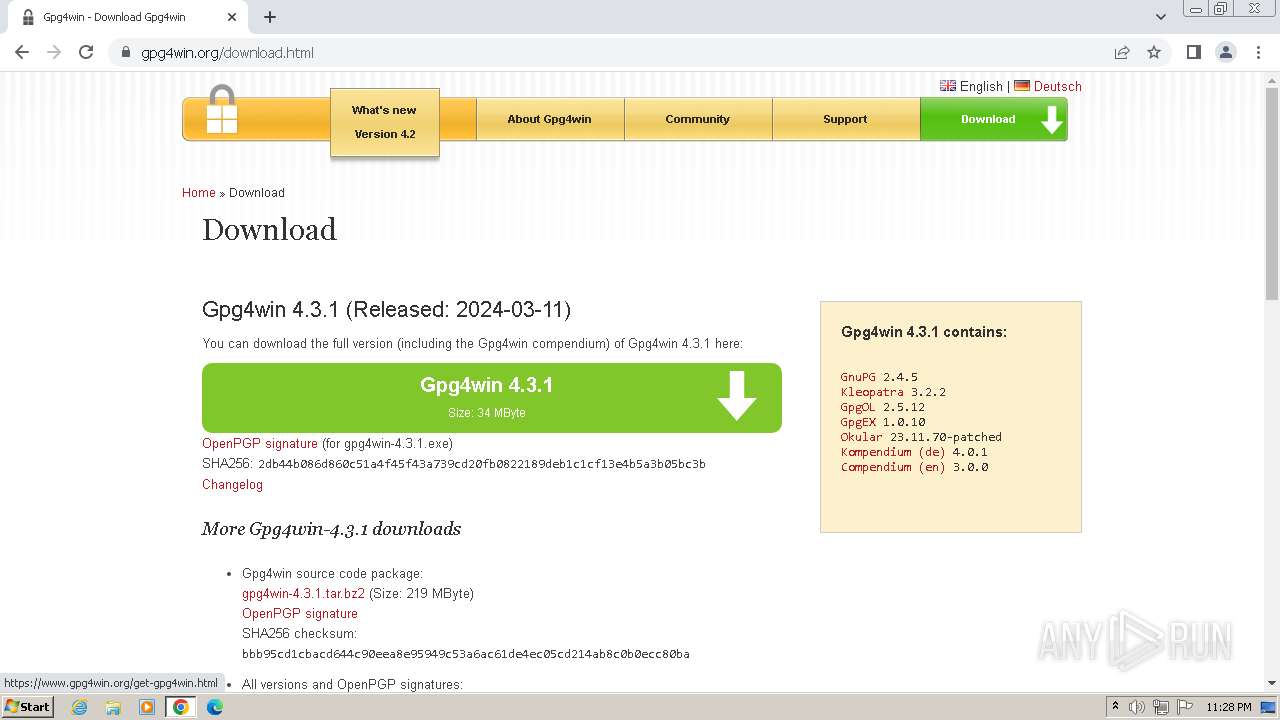Click the page vertical scrollbar thumb

(1272, 192)
